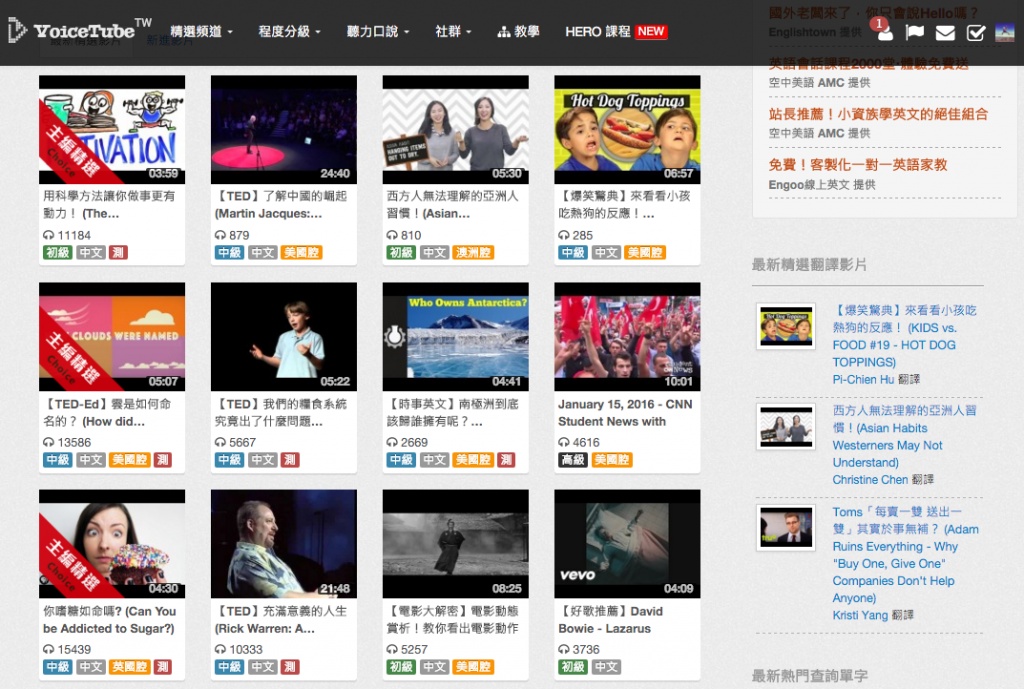Image resolution: width=1024 pixels, height=689 pixels.
Task: Click the flag icon in navbar
Action: coord(914,32)
